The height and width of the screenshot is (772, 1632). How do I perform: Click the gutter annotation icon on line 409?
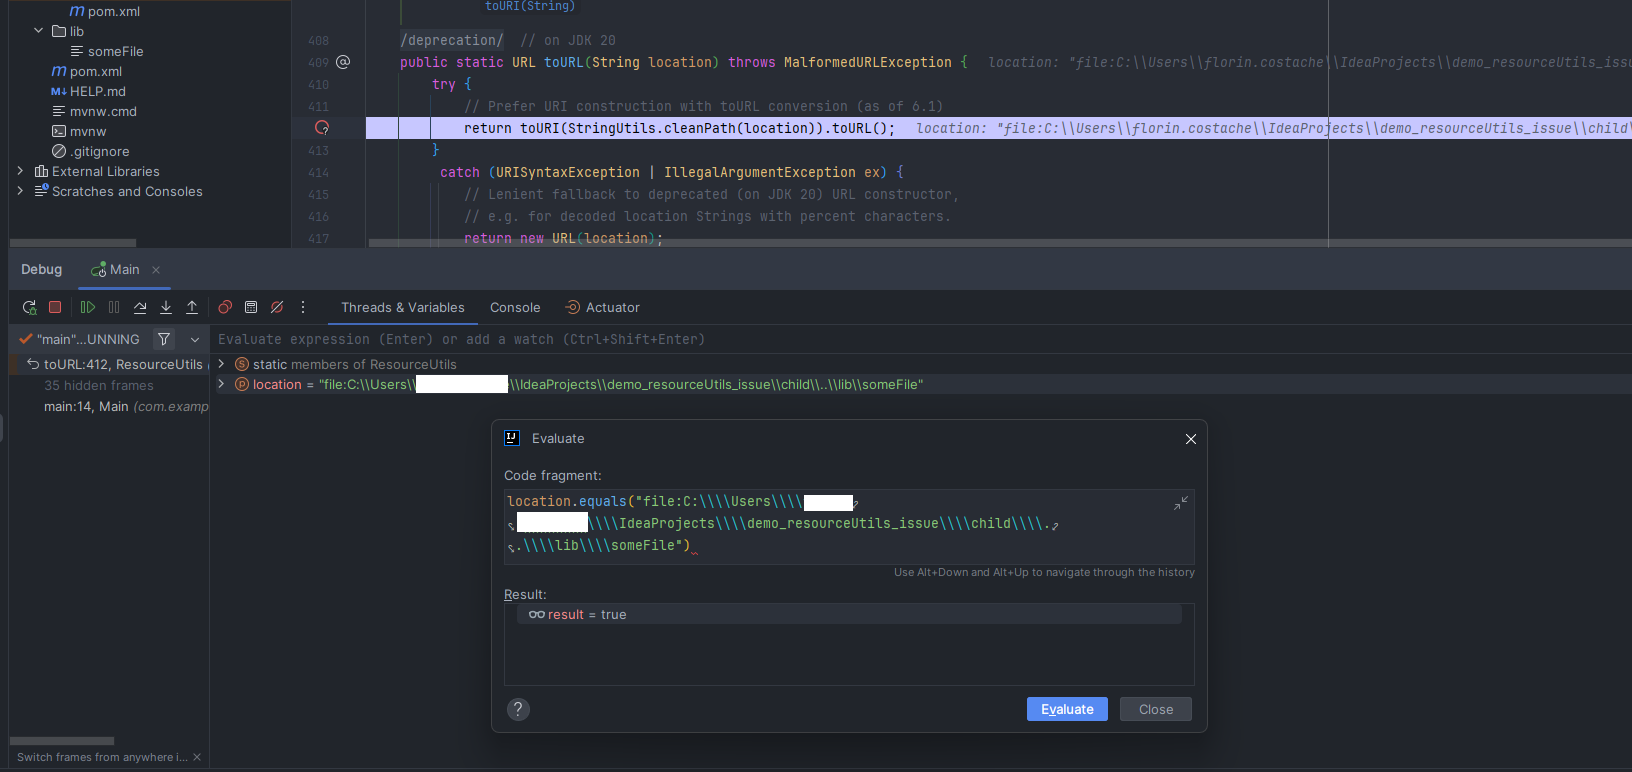click(343, 62)
